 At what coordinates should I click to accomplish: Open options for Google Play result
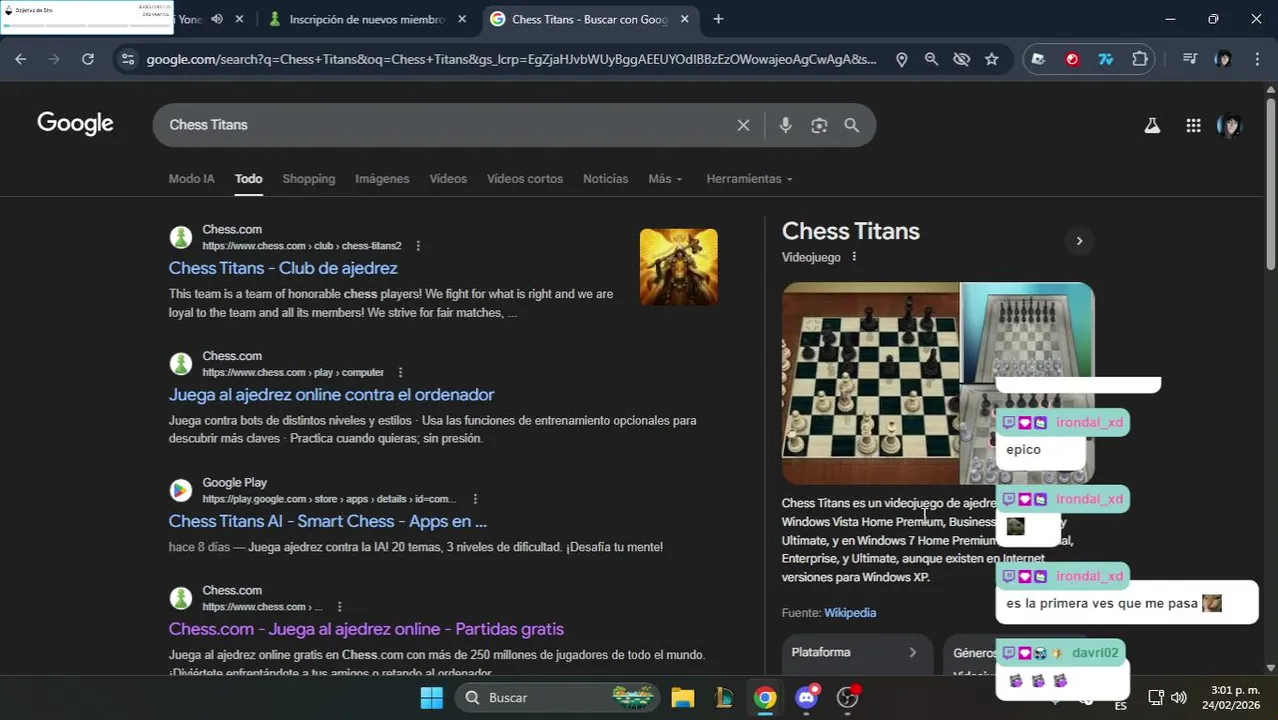click(x=475, y=499)
